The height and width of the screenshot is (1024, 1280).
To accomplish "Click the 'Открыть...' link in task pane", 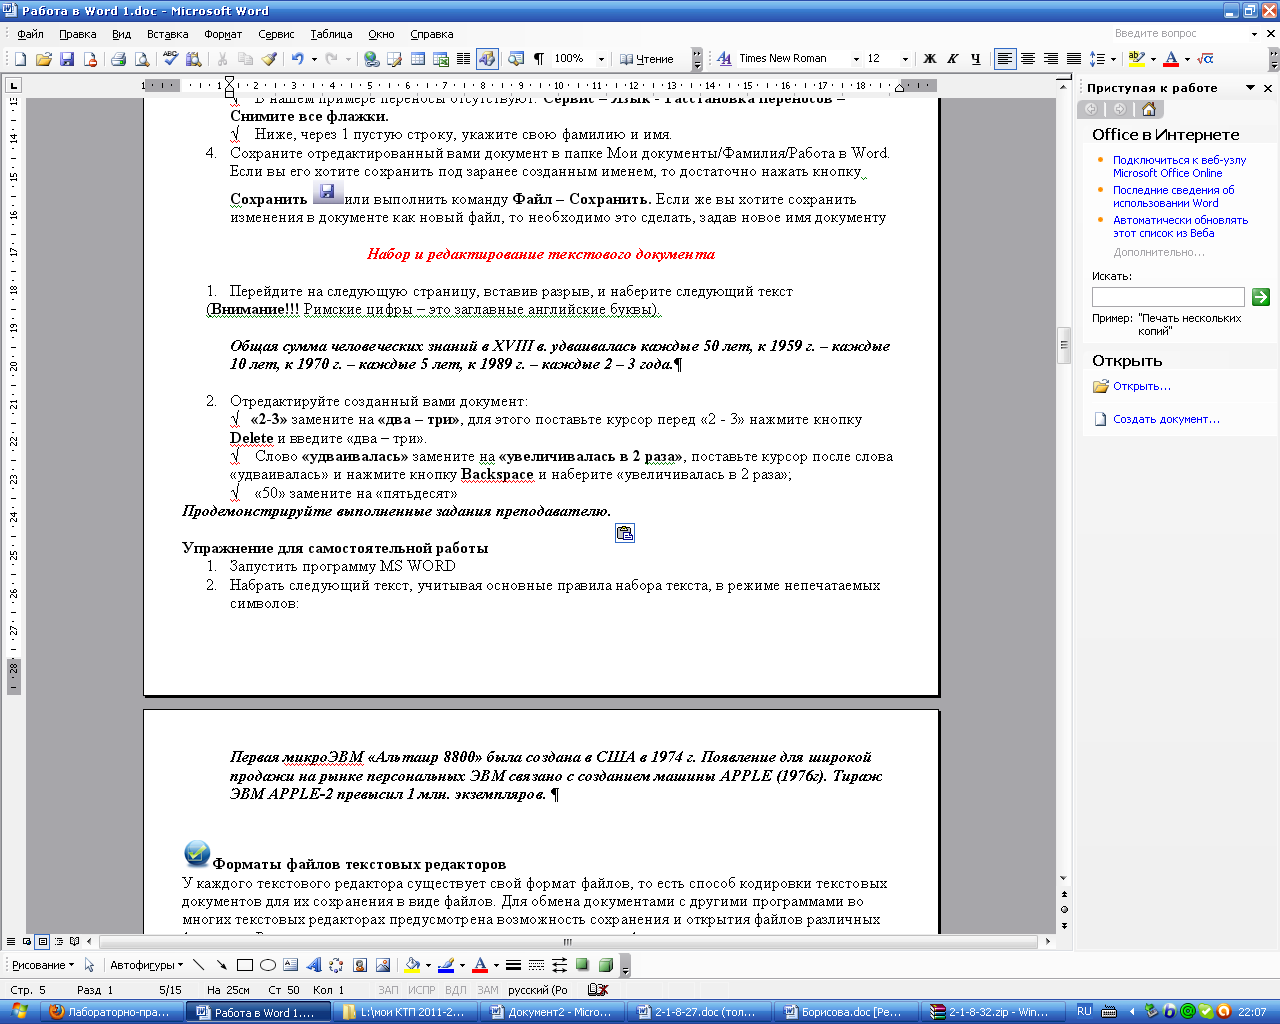I will click(1142, 386).
